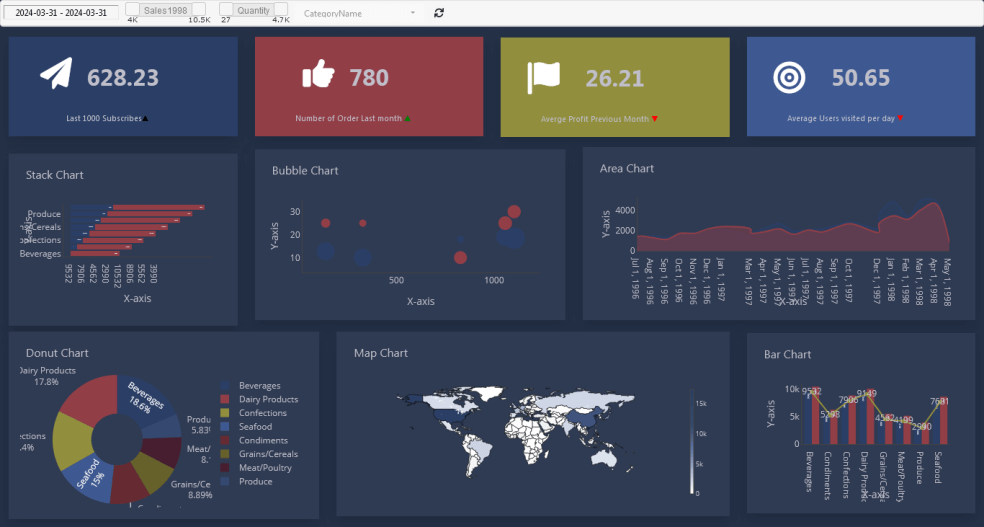Click the 780 orders value
Screen dimensions: 984x527
[369, 78]
